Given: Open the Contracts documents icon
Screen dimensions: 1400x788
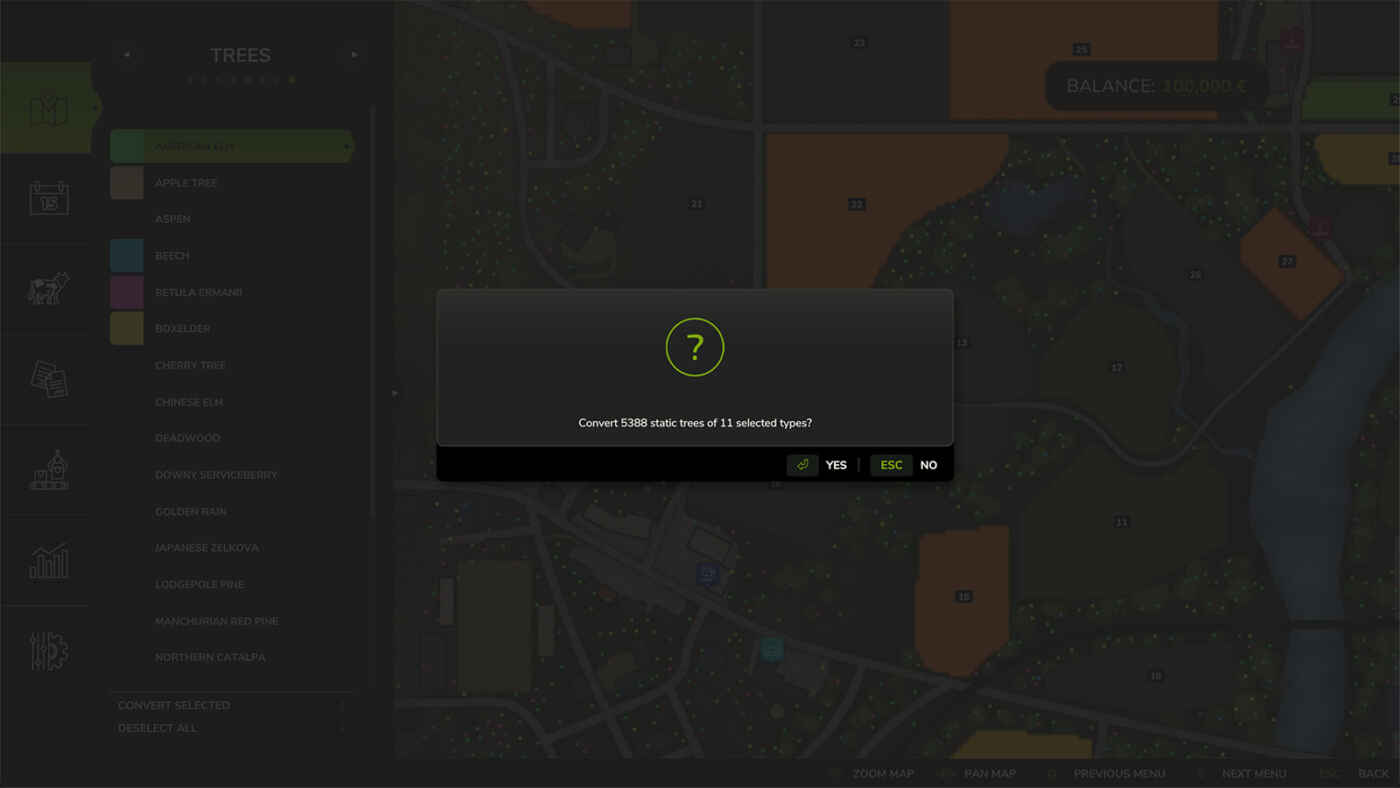Looking at the screenshot, I should [x=48, y=379].
